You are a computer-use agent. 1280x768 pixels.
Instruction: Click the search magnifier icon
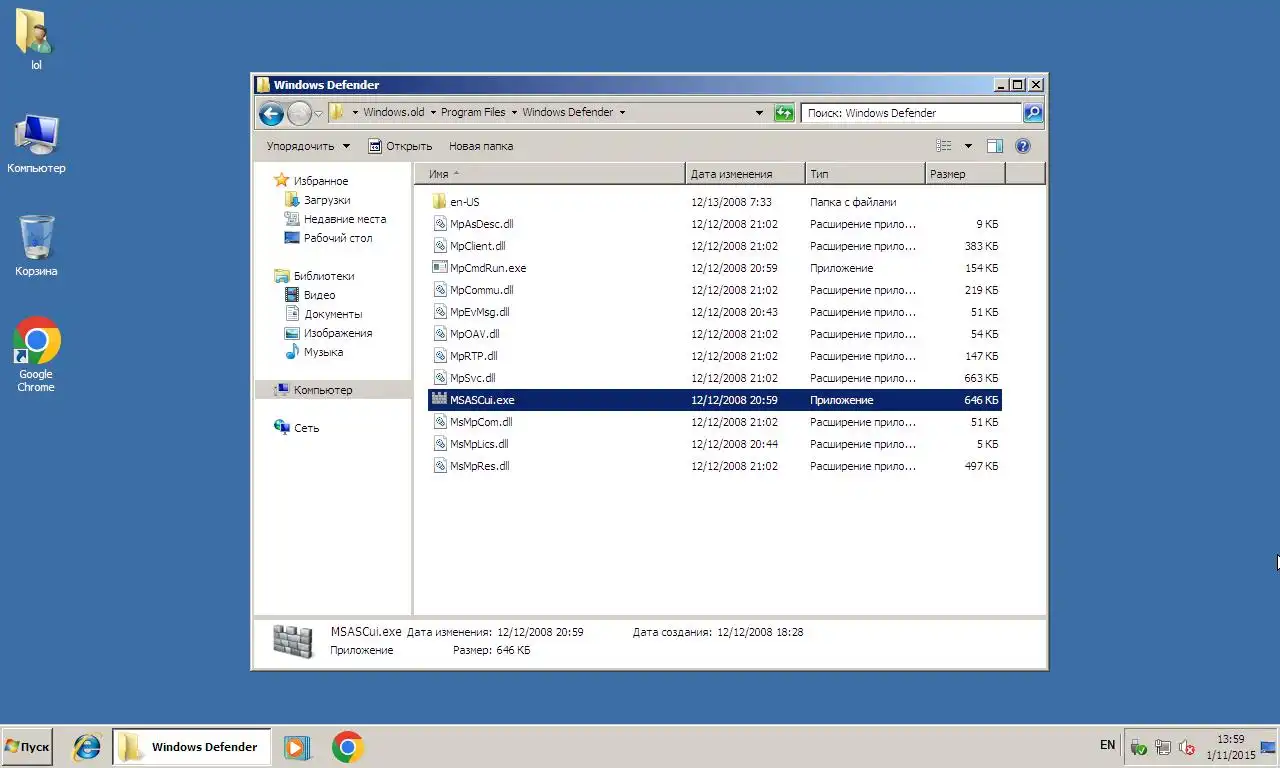[1033, 113]
